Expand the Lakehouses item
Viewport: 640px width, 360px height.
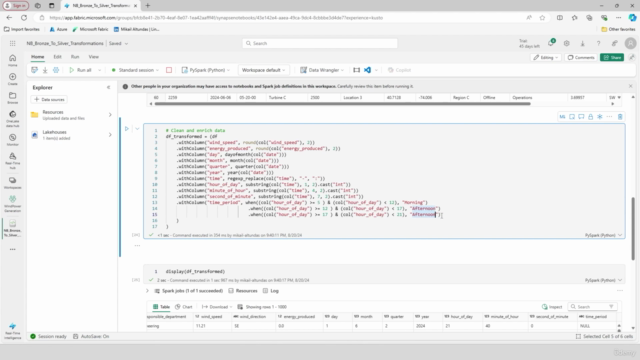110,135
